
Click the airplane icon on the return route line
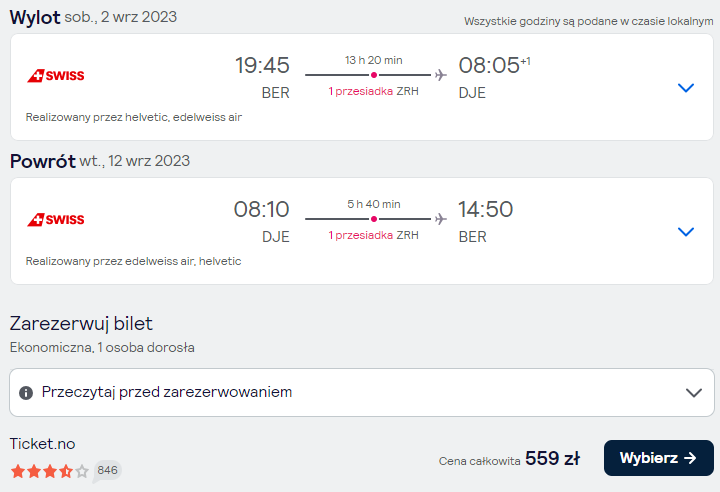tap(441, 219)
